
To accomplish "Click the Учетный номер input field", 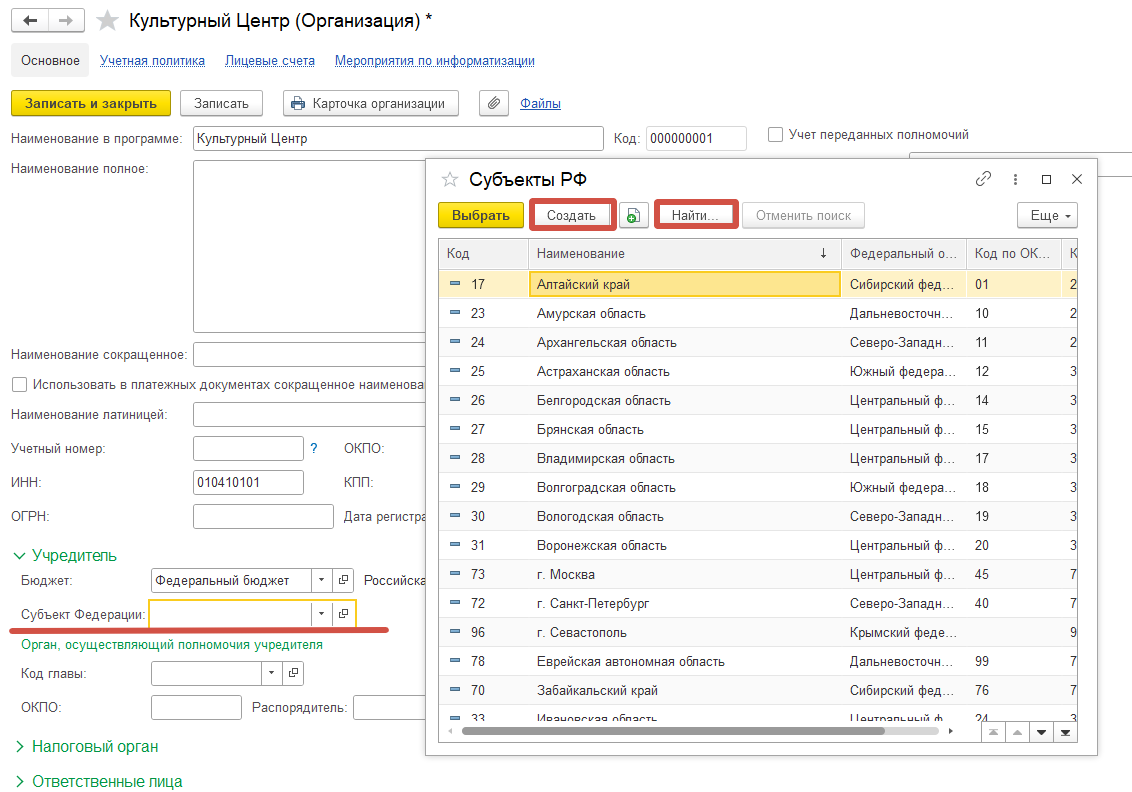I will (x=248, y=448).
